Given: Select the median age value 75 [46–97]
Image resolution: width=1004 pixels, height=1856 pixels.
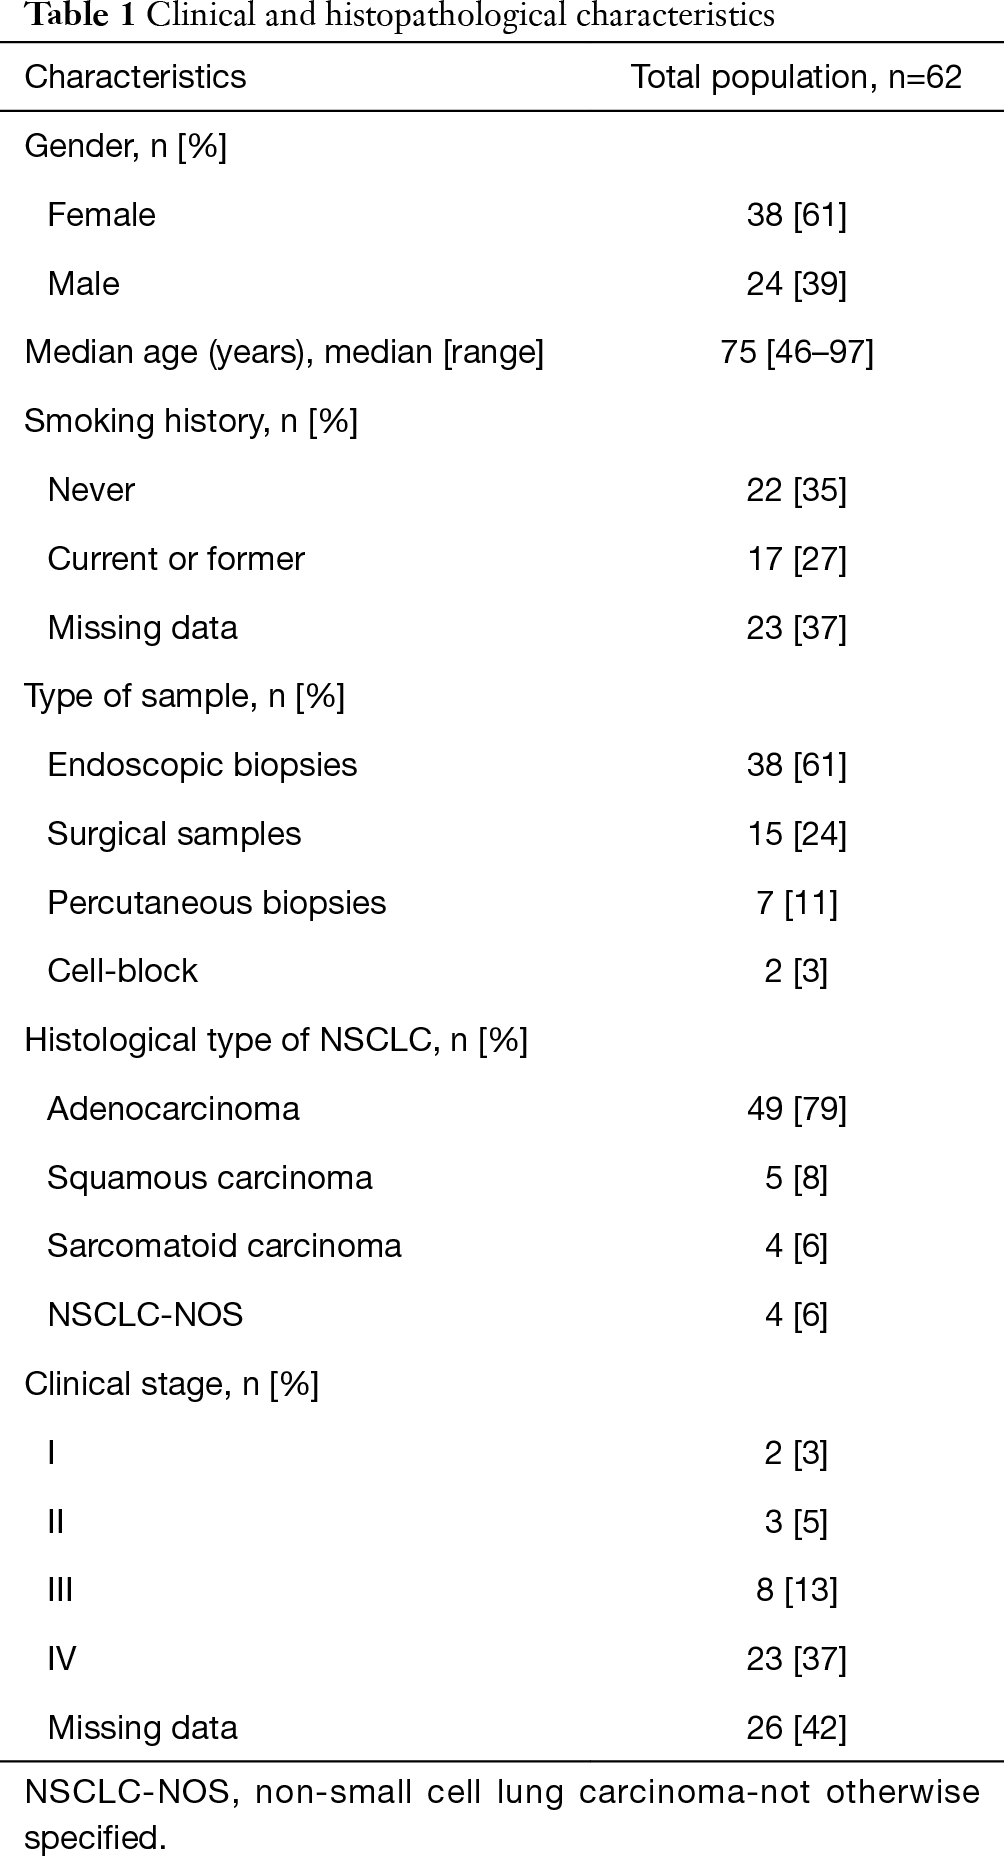Looking at the screenshot, I should coord(797,353).
